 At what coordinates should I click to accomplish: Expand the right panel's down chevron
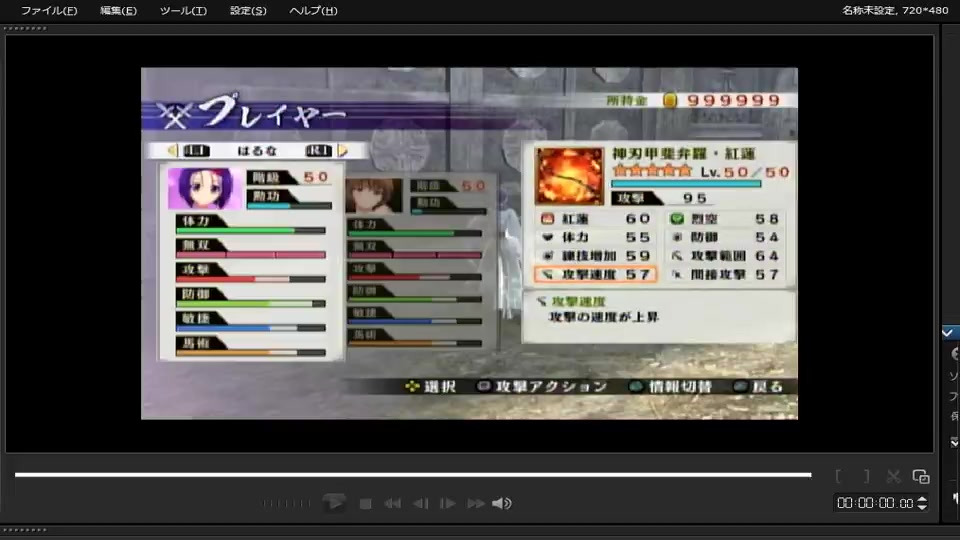(x=954, y=442)
